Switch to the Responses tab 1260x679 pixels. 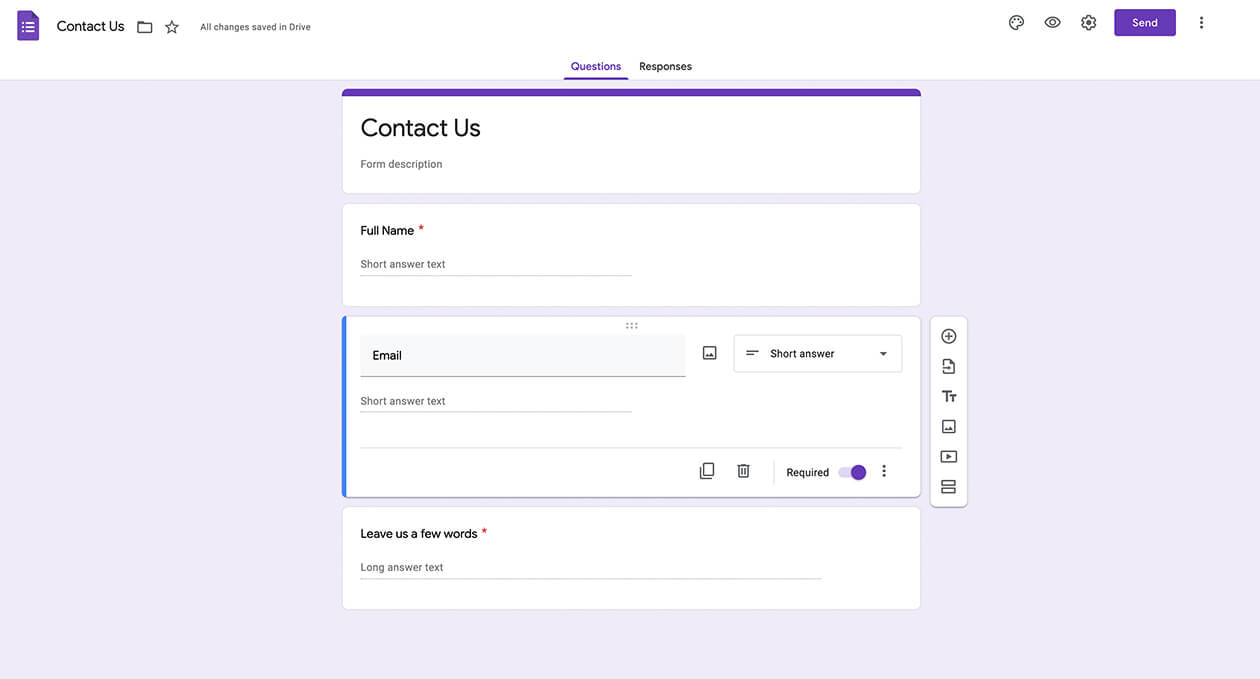[665, 67]
